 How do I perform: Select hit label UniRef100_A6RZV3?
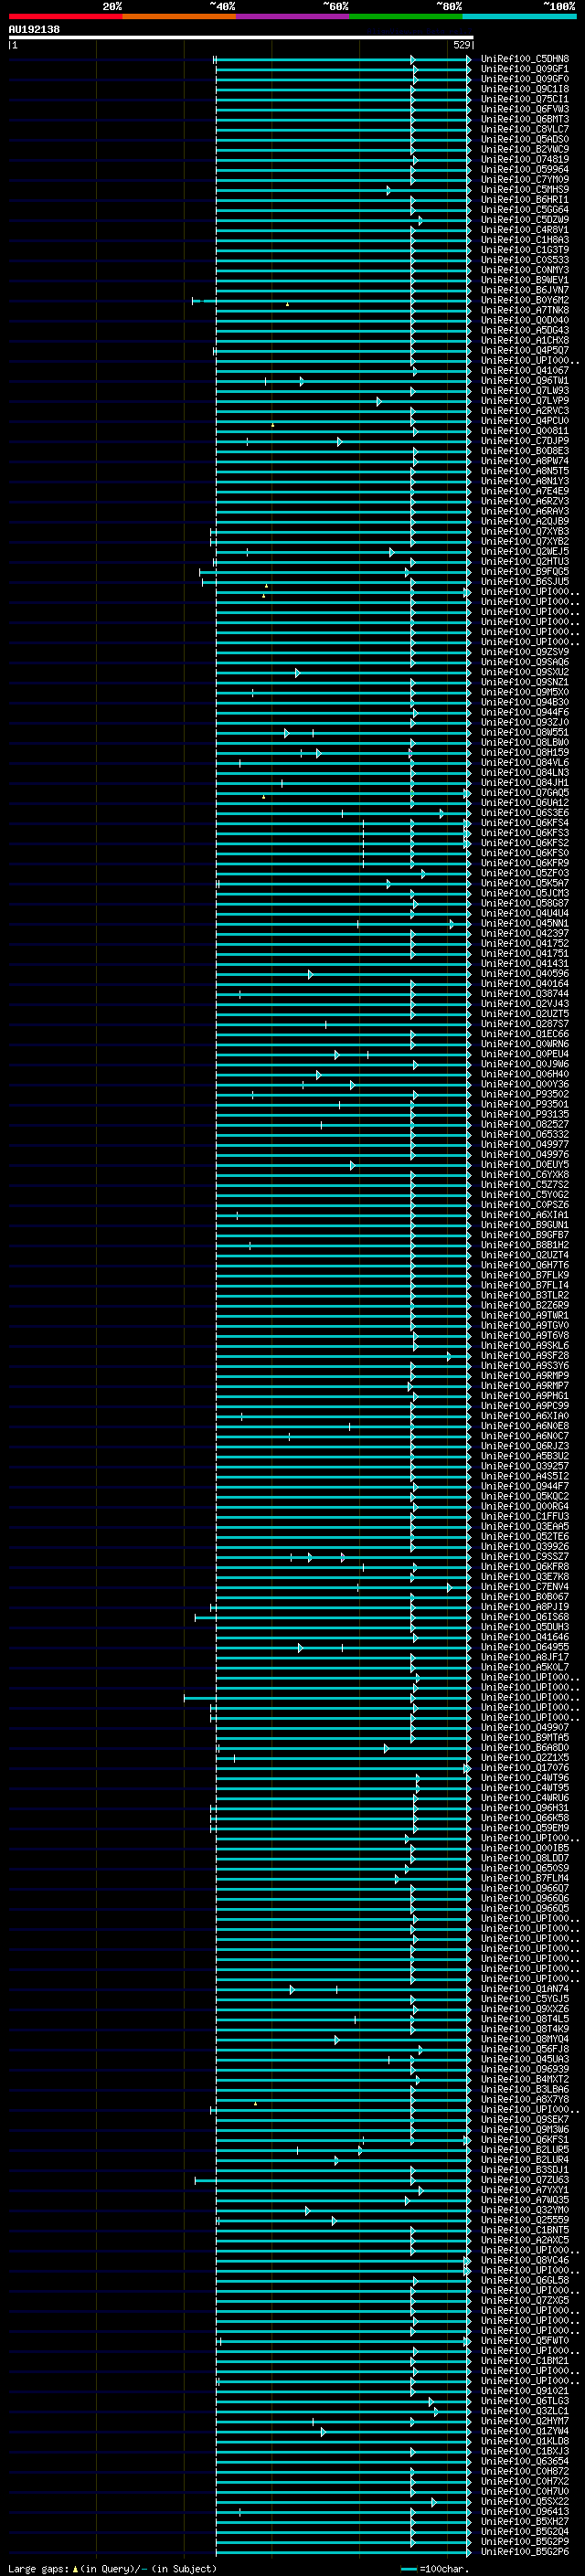pos(524,502)
